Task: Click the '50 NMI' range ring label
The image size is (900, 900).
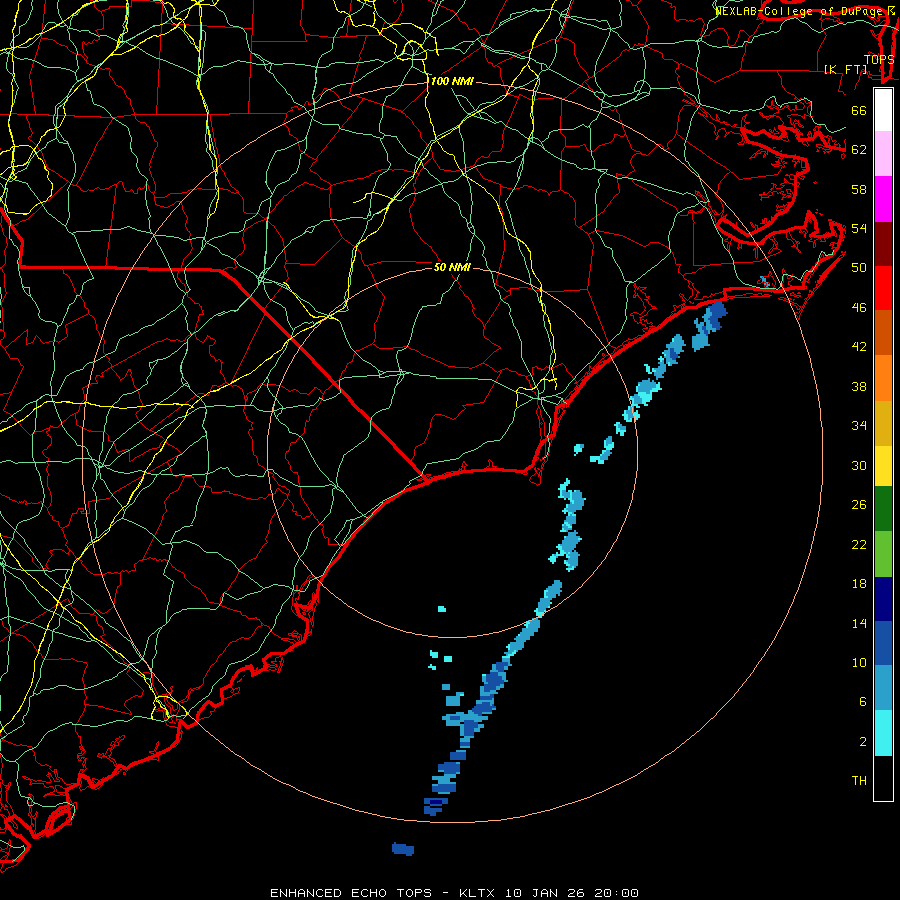Action: point(452,267)
